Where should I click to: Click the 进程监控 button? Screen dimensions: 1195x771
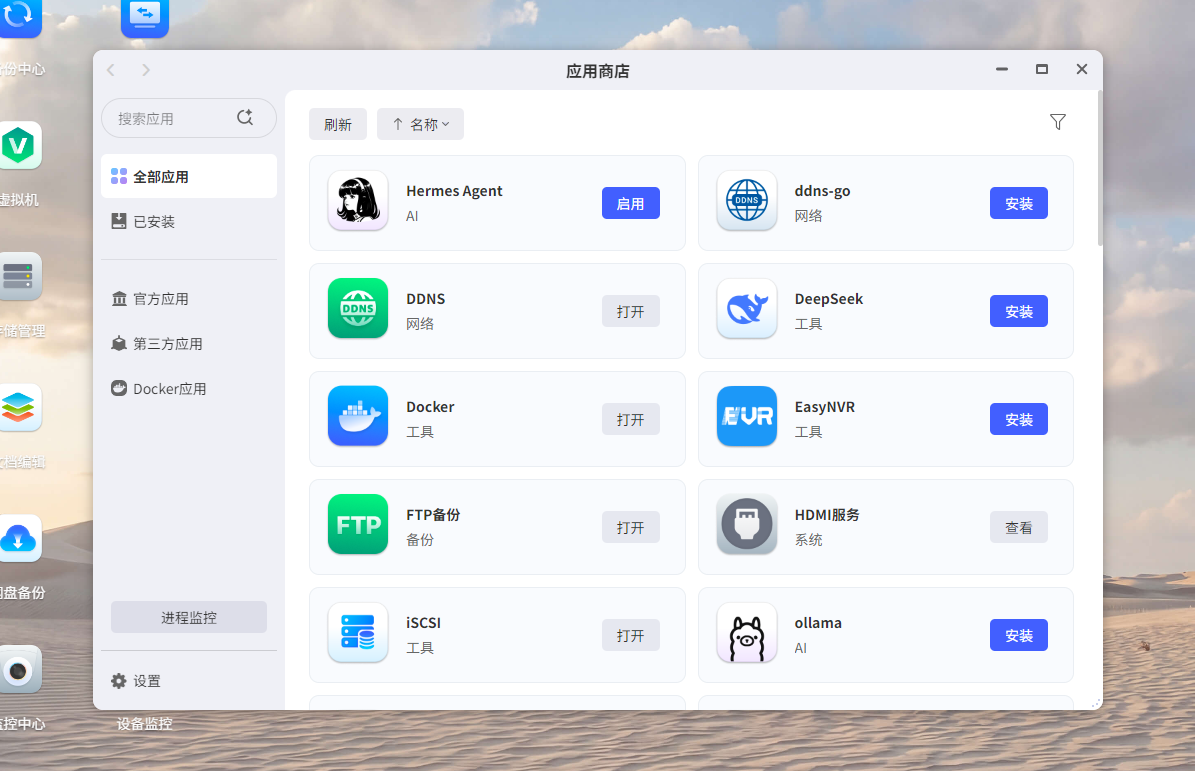coord(189,617)
